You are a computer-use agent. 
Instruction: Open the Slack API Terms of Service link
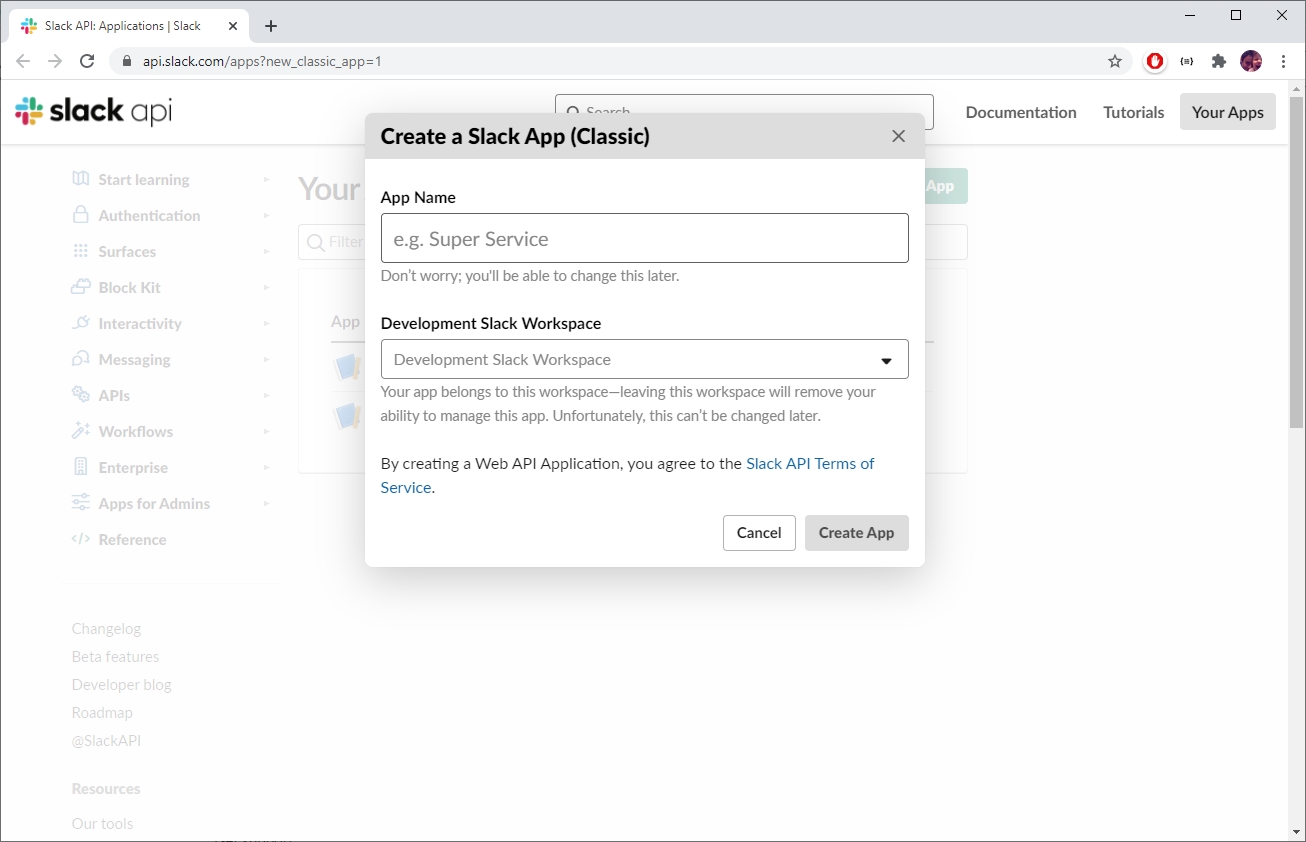(809, 464)
